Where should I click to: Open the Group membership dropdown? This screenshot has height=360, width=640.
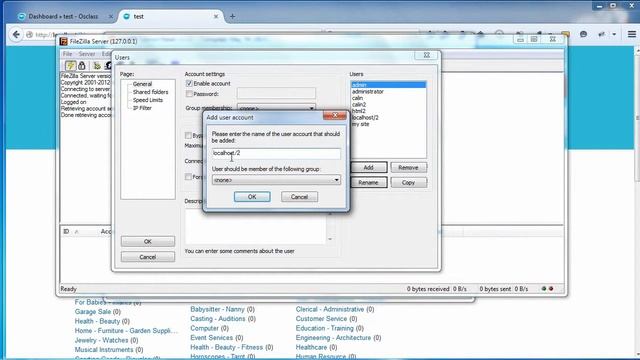point(276,108)
